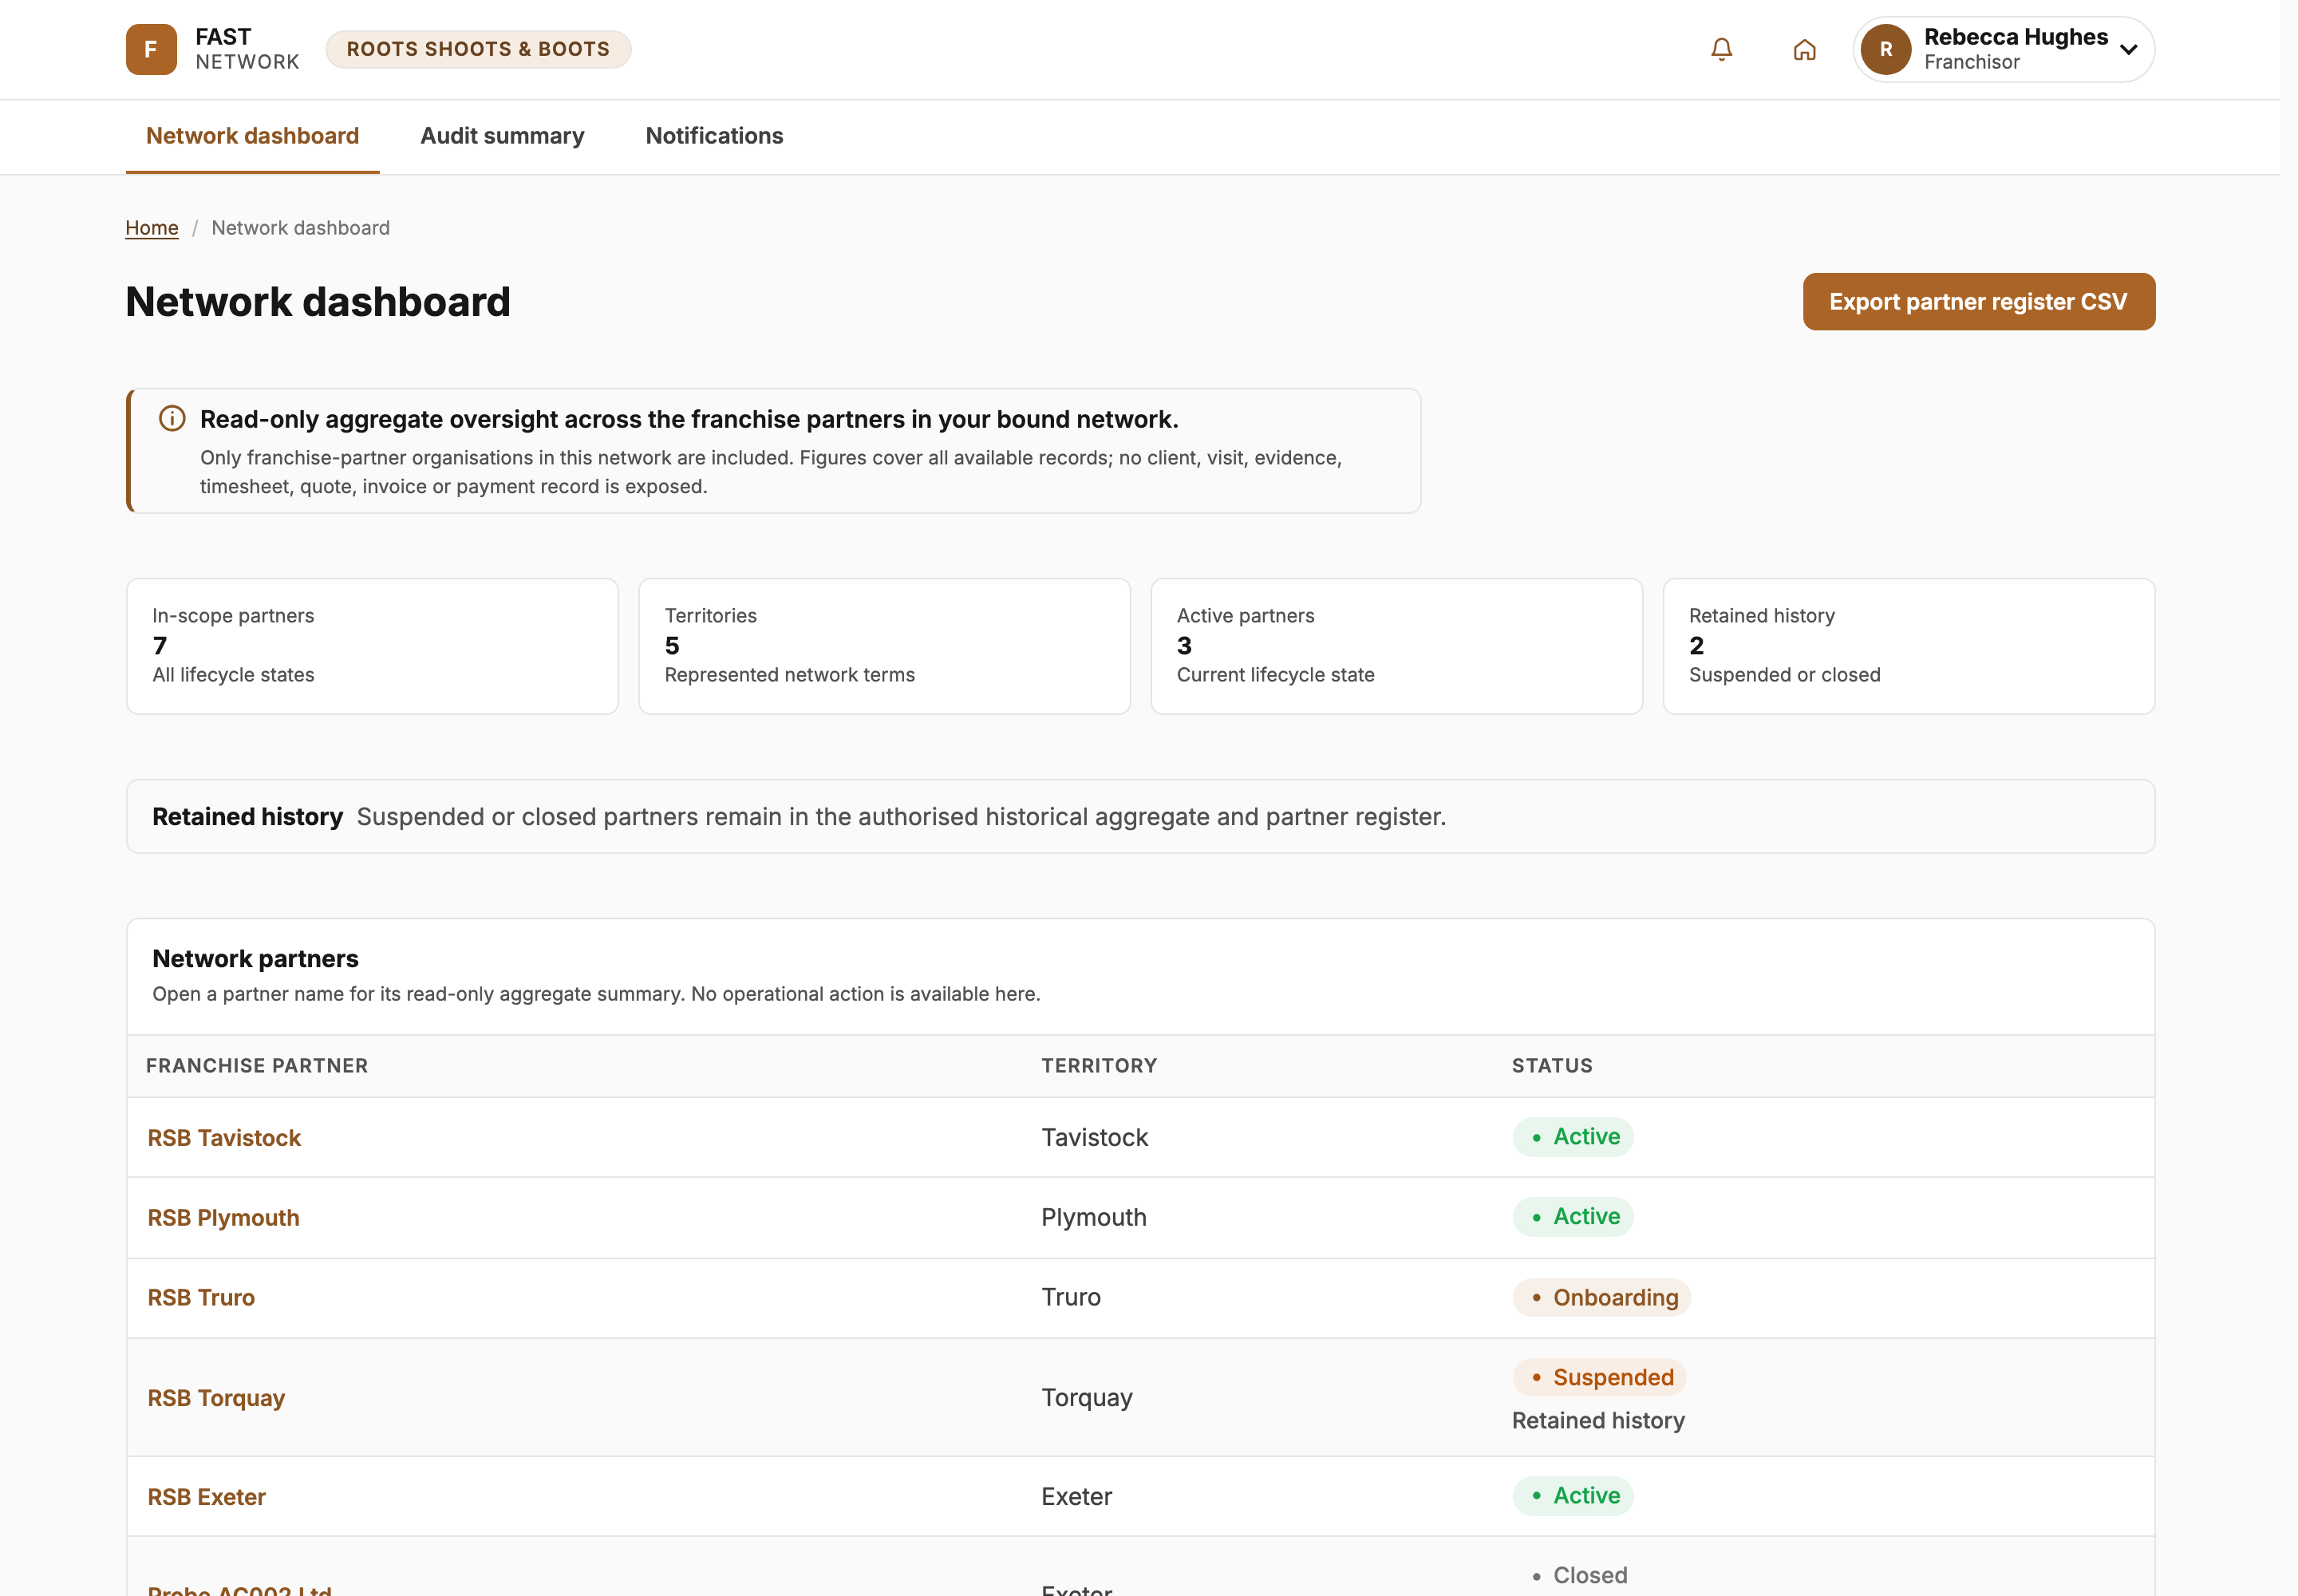The height and width of the screenshot is (1596, 2298).
Task: Click Rebecca Hughes avatar circle
Action: (x=1886, y=49)
